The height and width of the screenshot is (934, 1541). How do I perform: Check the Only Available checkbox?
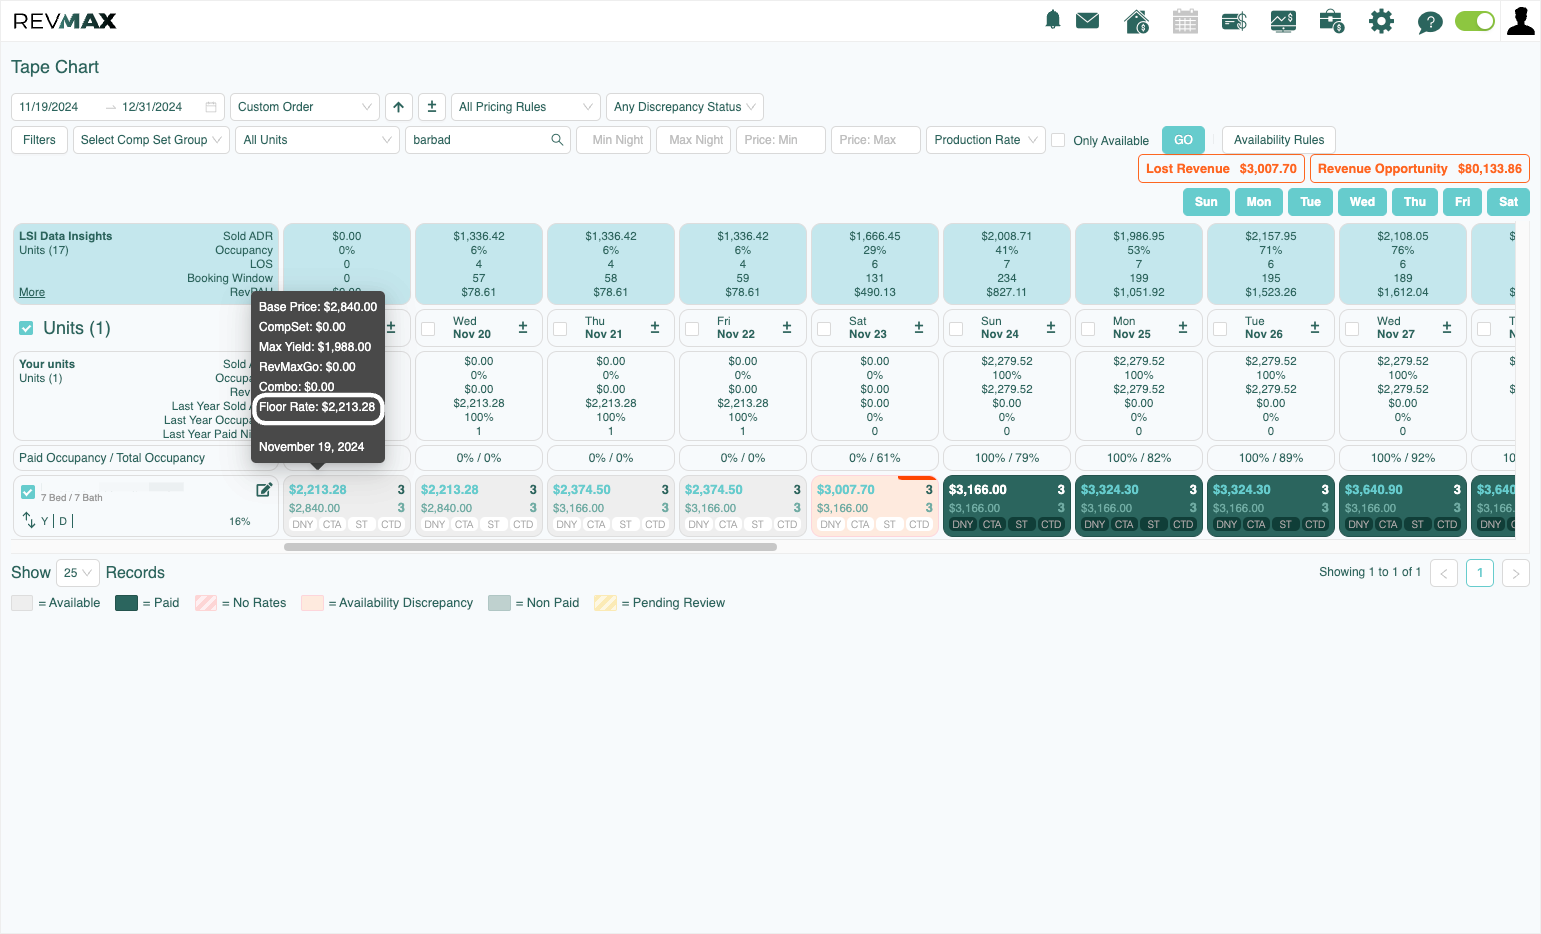[x=1058, y=140]
